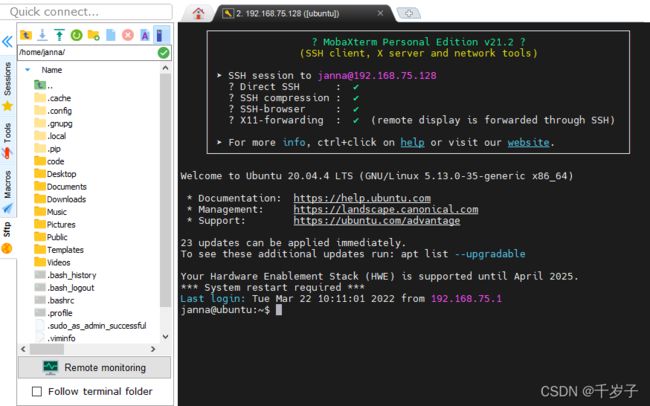Click the parent directory toolbar icon
Screen dimensions: 650x406
click(26, 35)
